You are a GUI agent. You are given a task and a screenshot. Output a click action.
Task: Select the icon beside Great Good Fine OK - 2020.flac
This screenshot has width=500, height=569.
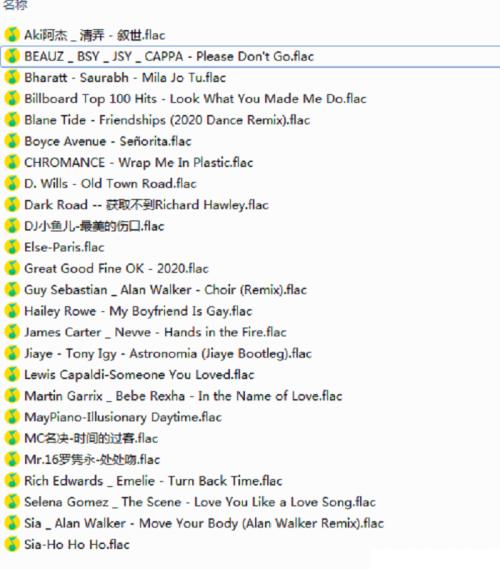coord(12,269)
